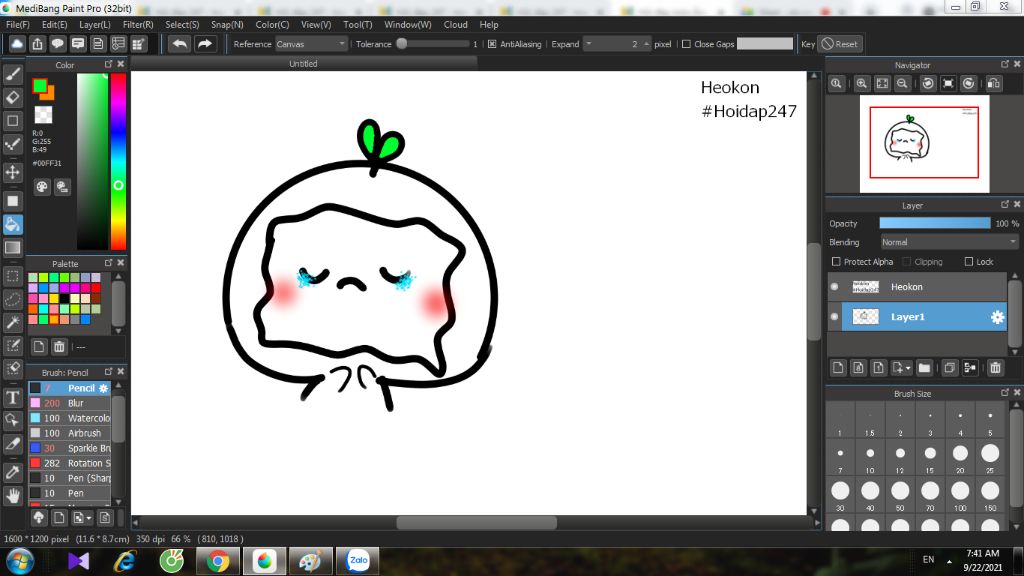Click the layer Opacity bar
Viewport: 1024px width, 576px height.
(x=935, y=223)
